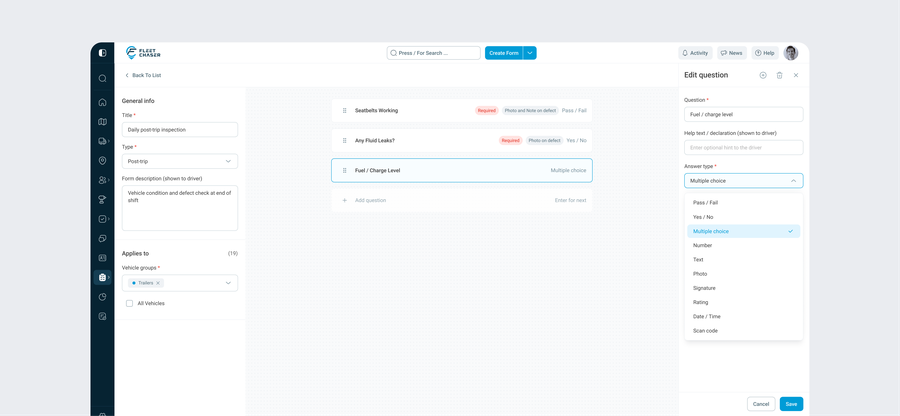900x416 pixels.
Task: Click the Form description text area
Action: [180, 208]
